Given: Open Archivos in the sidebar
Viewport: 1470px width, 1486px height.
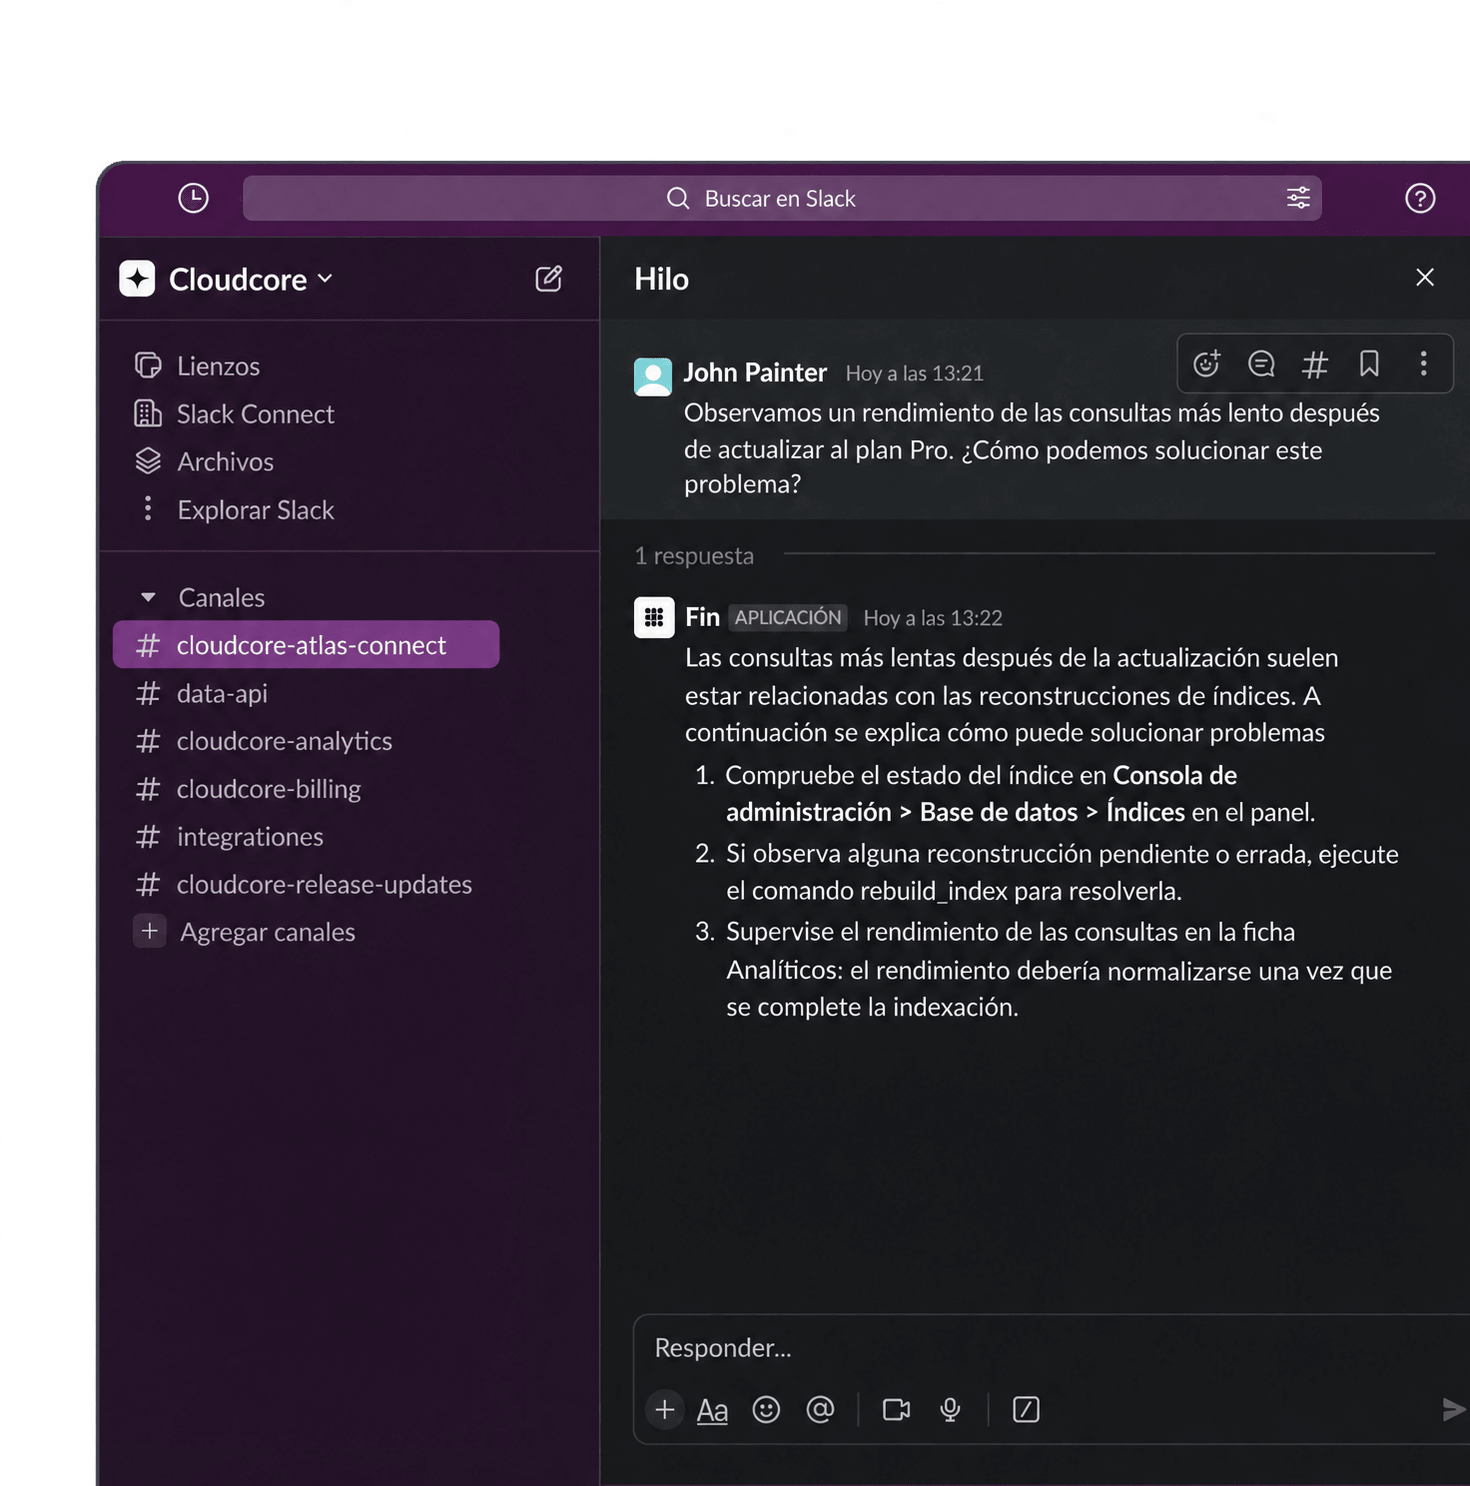Looking at the screenshot, I should 204,462.
